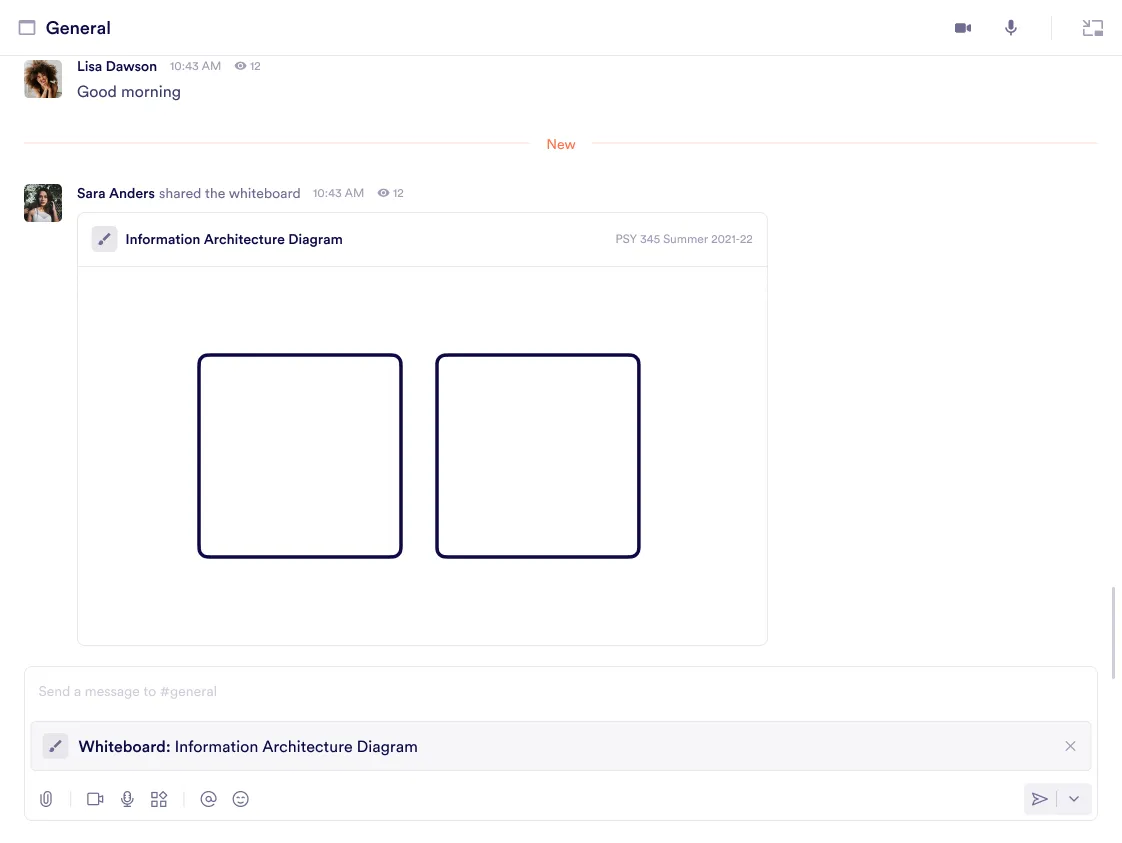Open the shared whiteboard preview canvas
The width and height of the screenshot is (1122, 843).
[x=422, y=455]
